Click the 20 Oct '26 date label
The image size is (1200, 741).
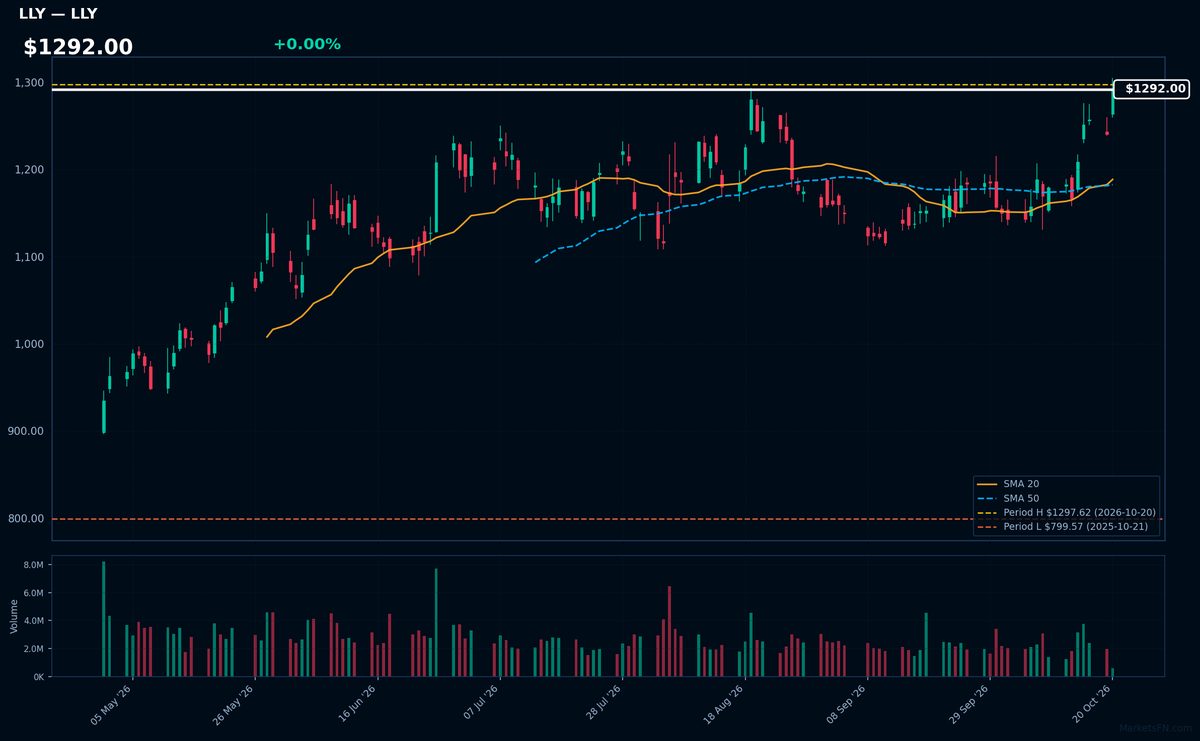(x=1091, y=704)
